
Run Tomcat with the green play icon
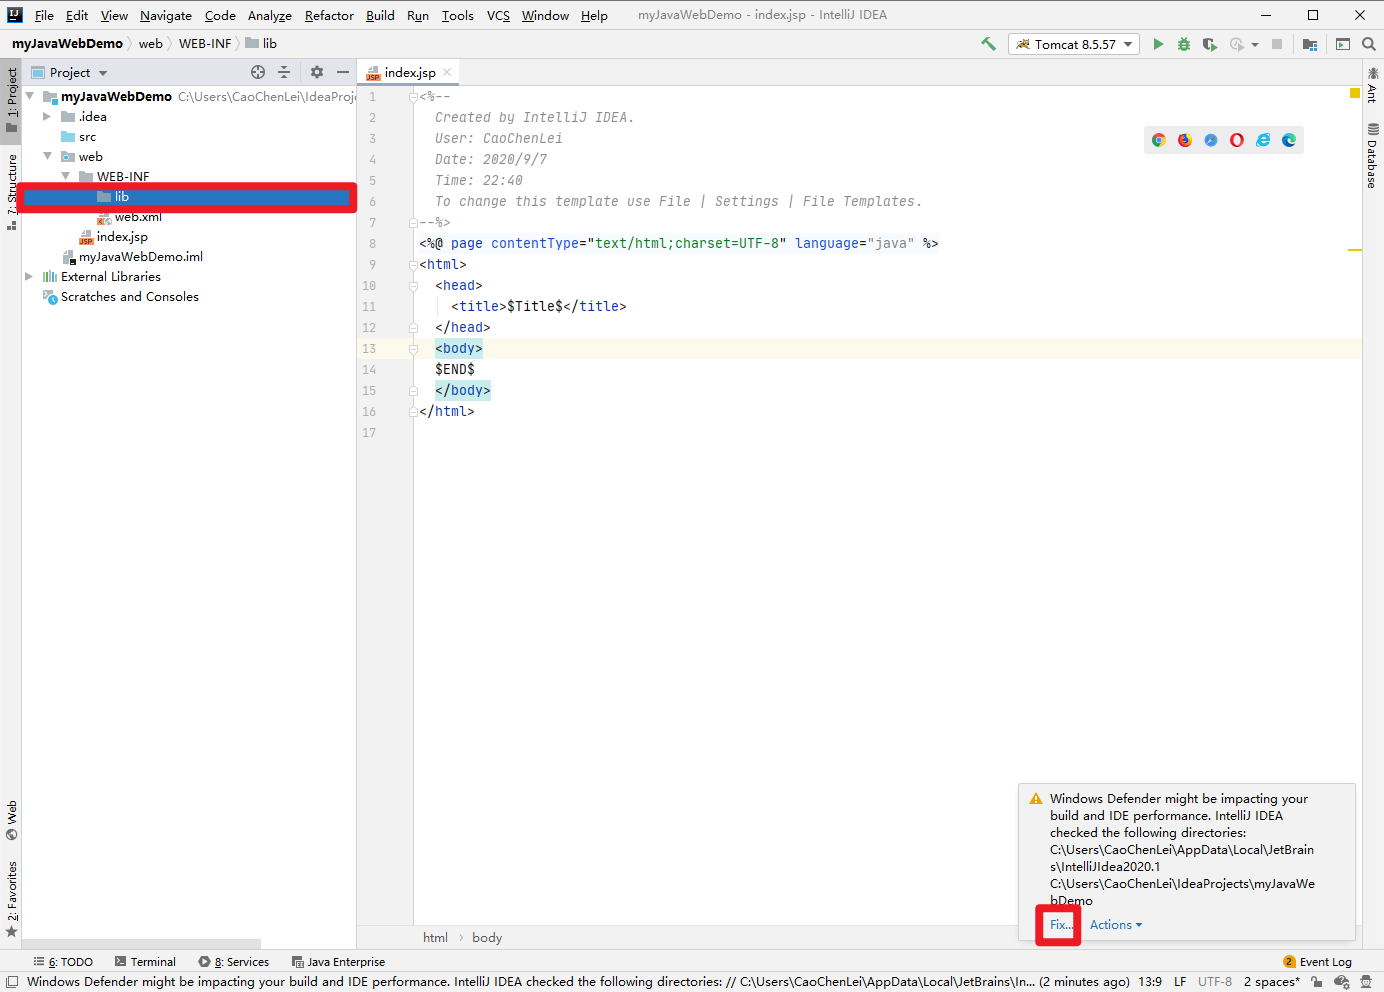[x=1158, y=44]
